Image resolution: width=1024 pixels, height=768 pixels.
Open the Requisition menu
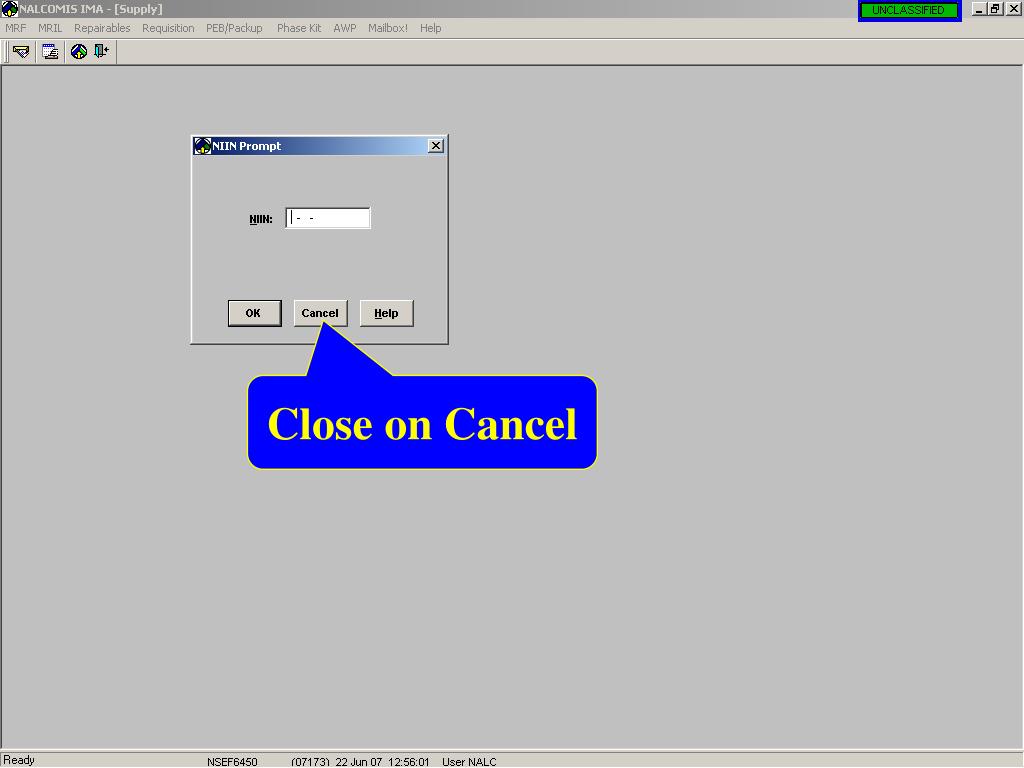point(168,28)
